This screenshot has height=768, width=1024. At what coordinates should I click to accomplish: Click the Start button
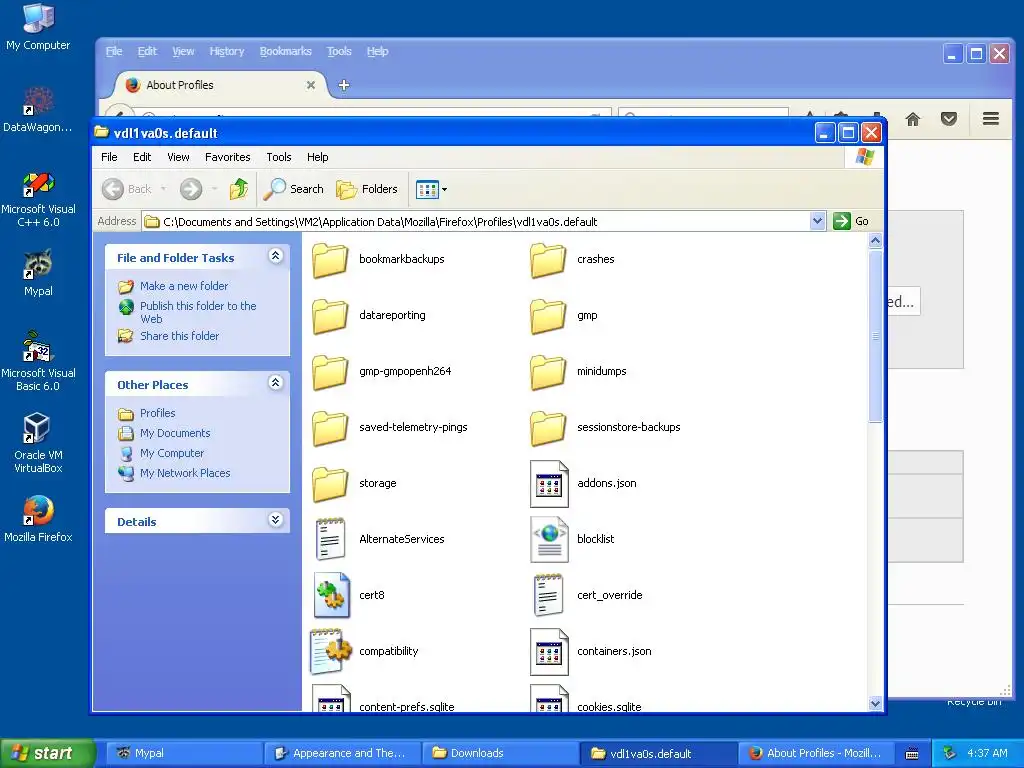tap(46, 754)
